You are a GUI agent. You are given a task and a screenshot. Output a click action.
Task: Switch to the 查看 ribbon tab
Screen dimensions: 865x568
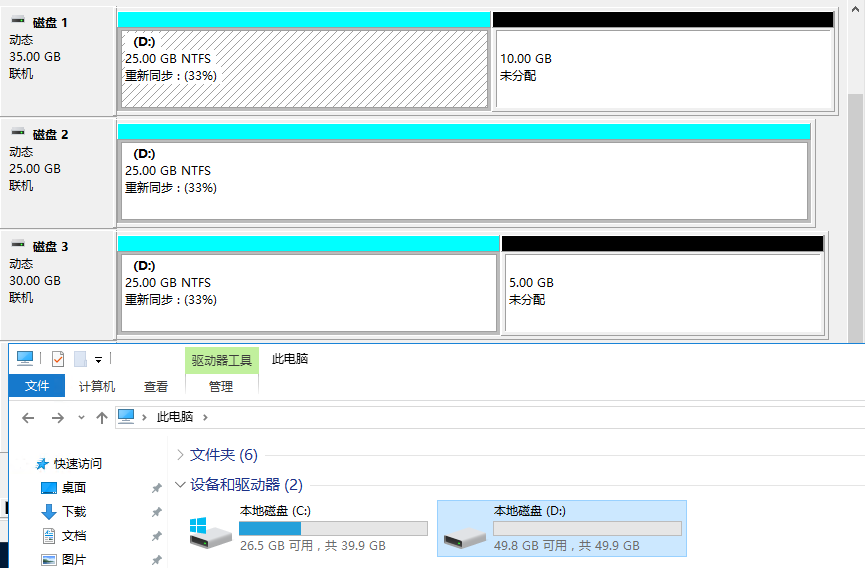point(156,386)
